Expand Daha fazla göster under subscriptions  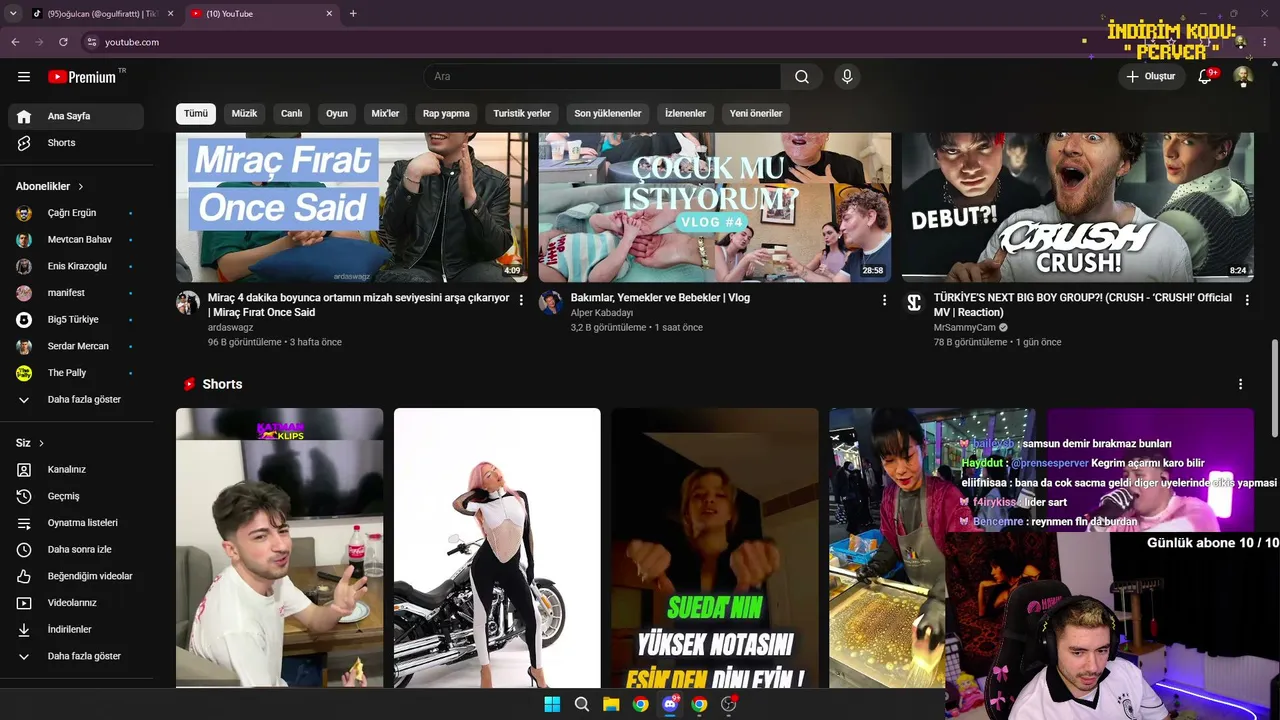[x=76, y=399]
